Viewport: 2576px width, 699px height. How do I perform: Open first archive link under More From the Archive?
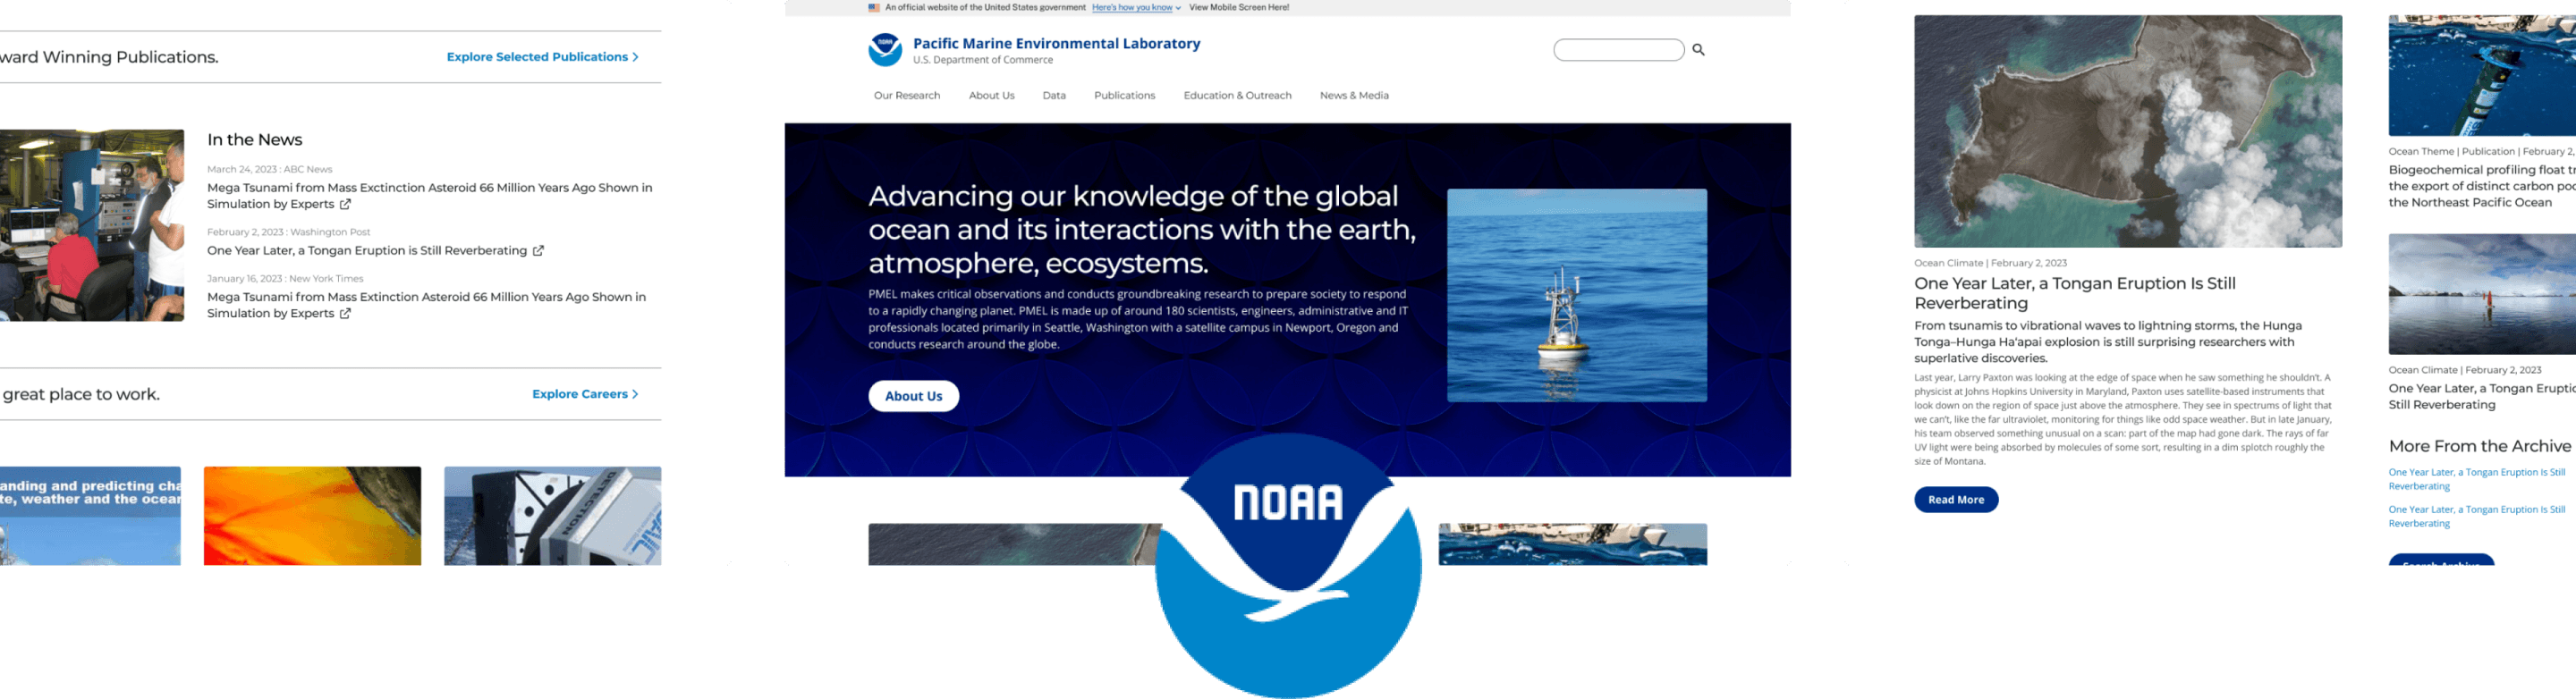[x=2476, y=479]
